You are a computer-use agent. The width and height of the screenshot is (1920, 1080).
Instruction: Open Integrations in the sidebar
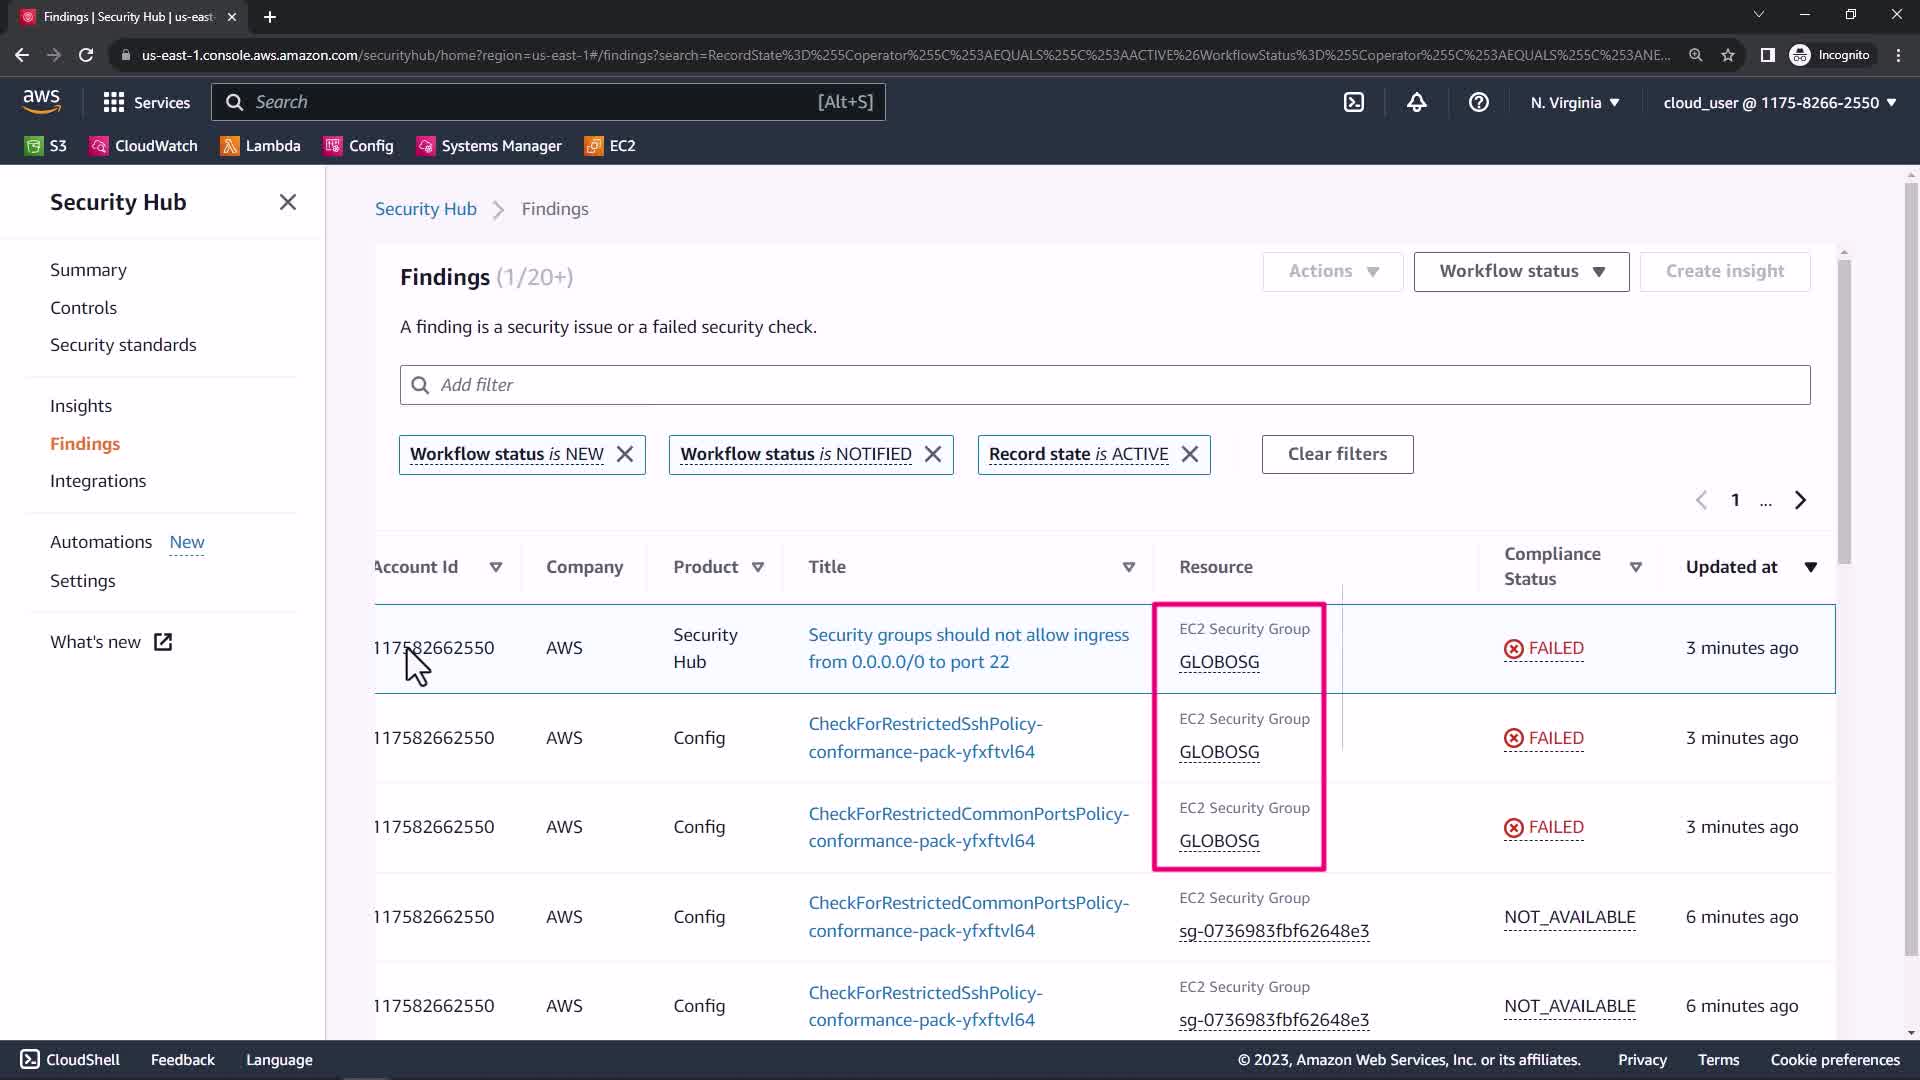coord(98,481)
